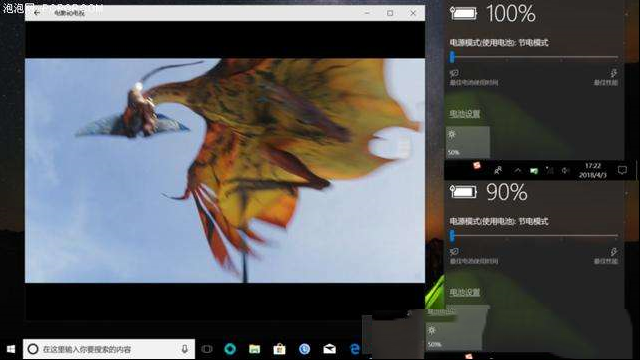Screen dimensions: 640x360
Task: Click the green battery tray icon
Action: point(534,171)
